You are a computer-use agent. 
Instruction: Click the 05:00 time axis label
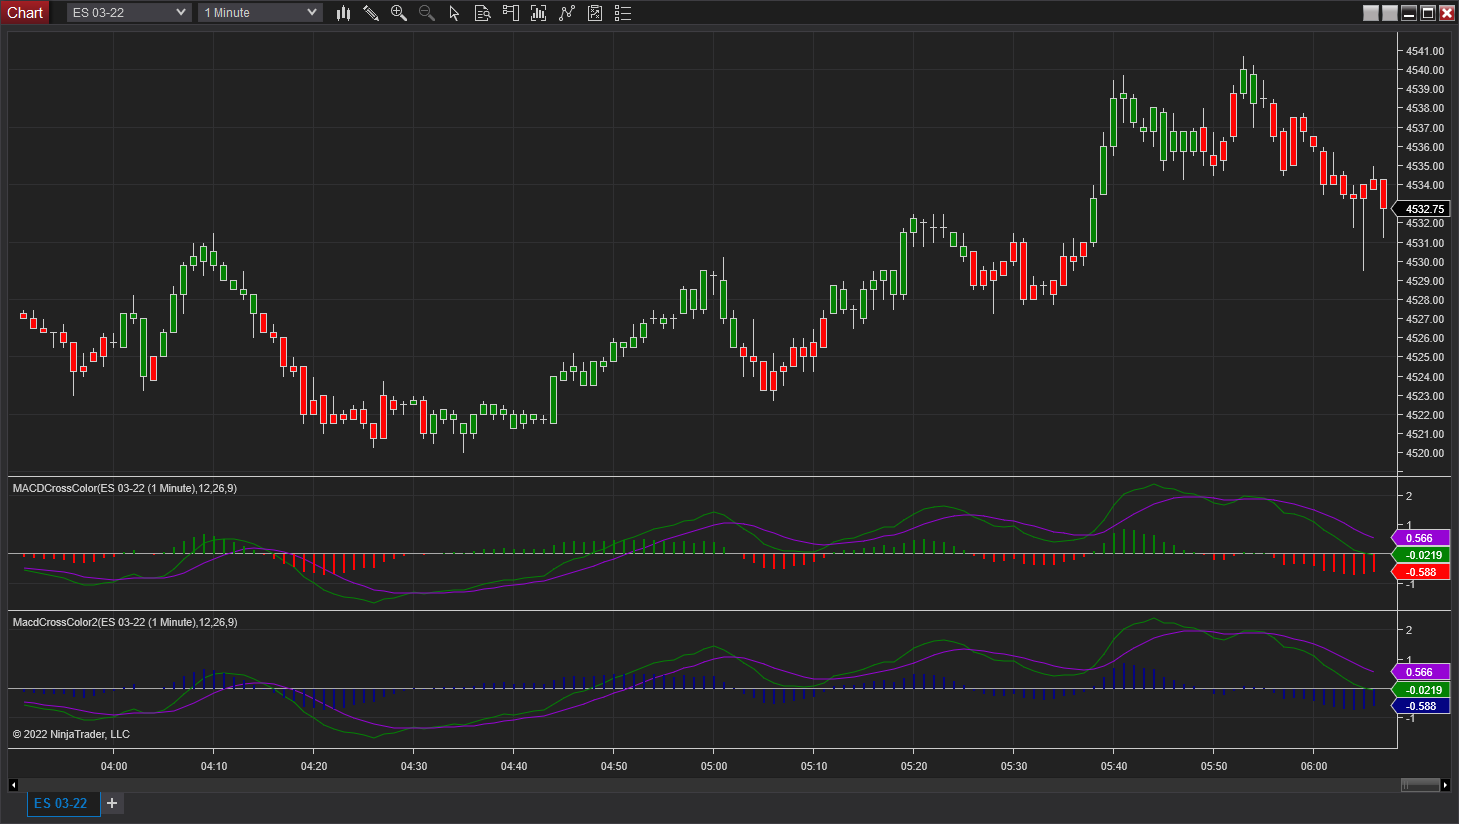point(714,766)
